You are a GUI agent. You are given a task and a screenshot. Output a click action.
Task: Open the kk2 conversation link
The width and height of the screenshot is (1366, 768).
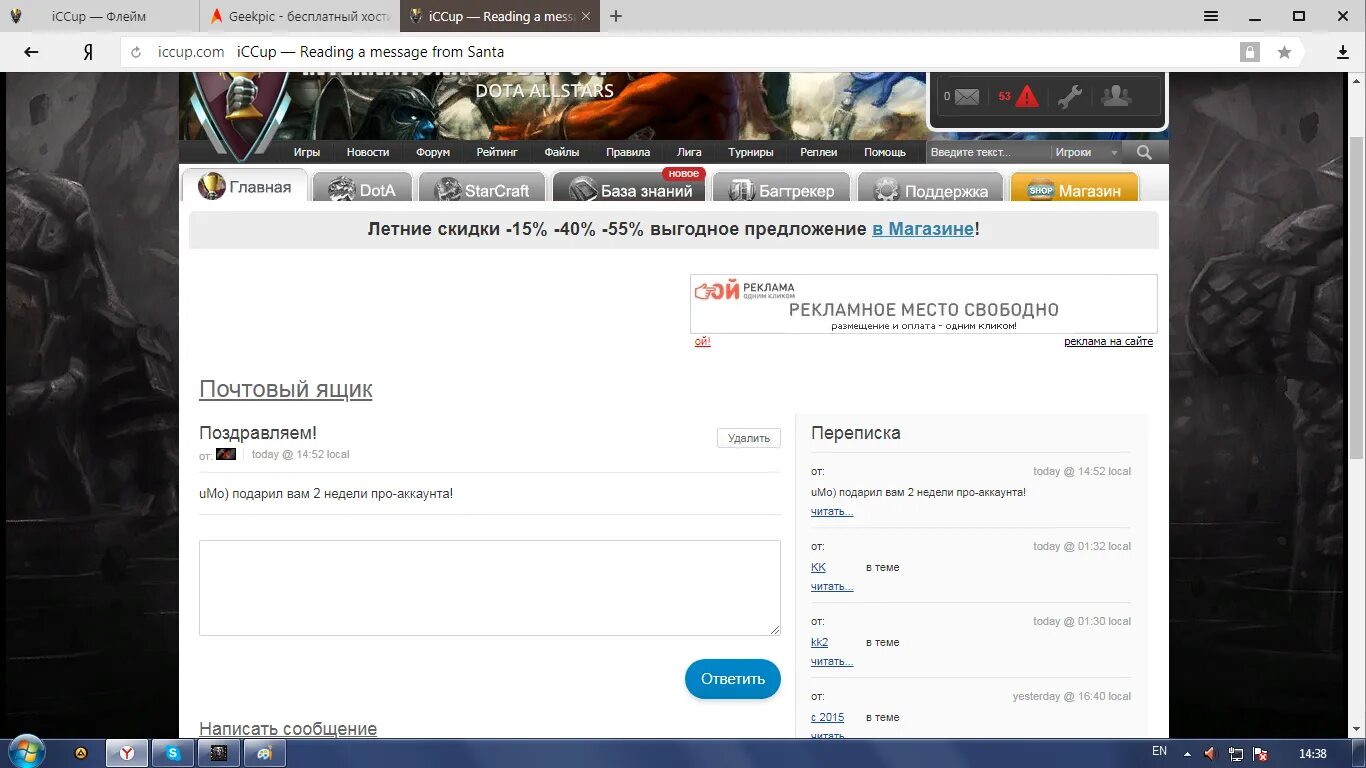[x=820, y=642]
